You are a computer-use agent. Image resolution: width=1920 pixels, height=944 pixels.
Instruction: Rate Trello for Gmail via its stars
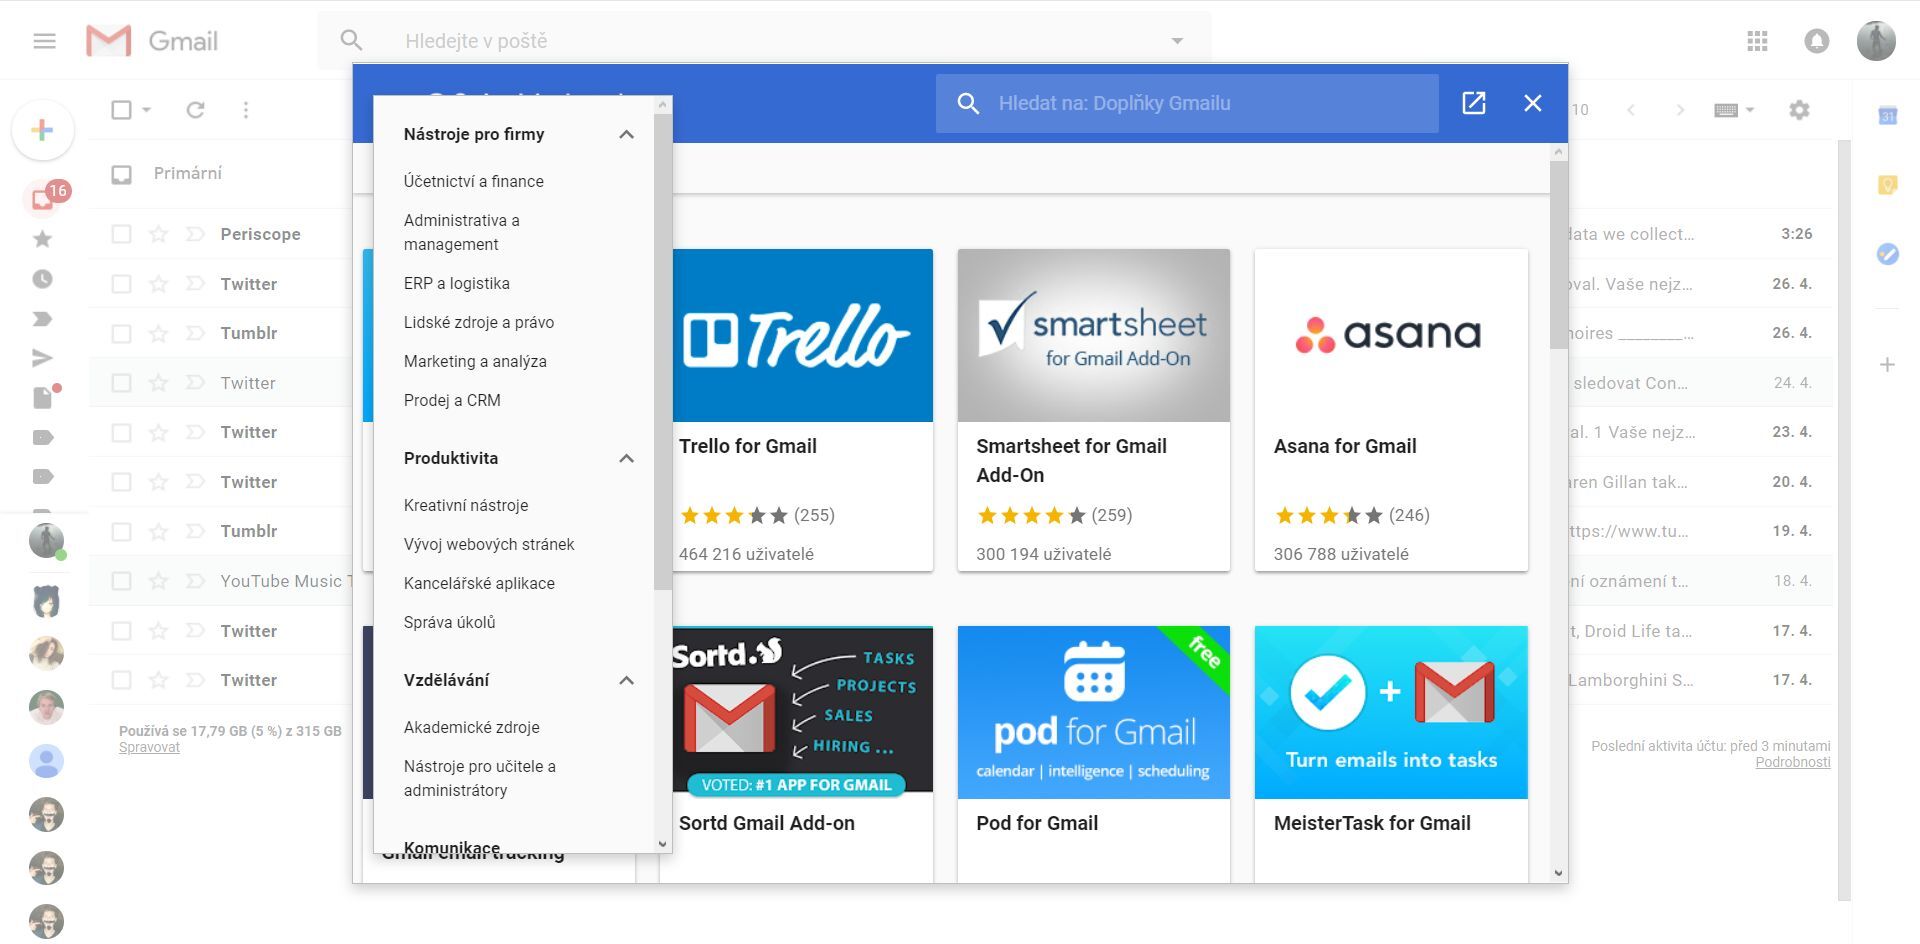(x=732, y=515)
